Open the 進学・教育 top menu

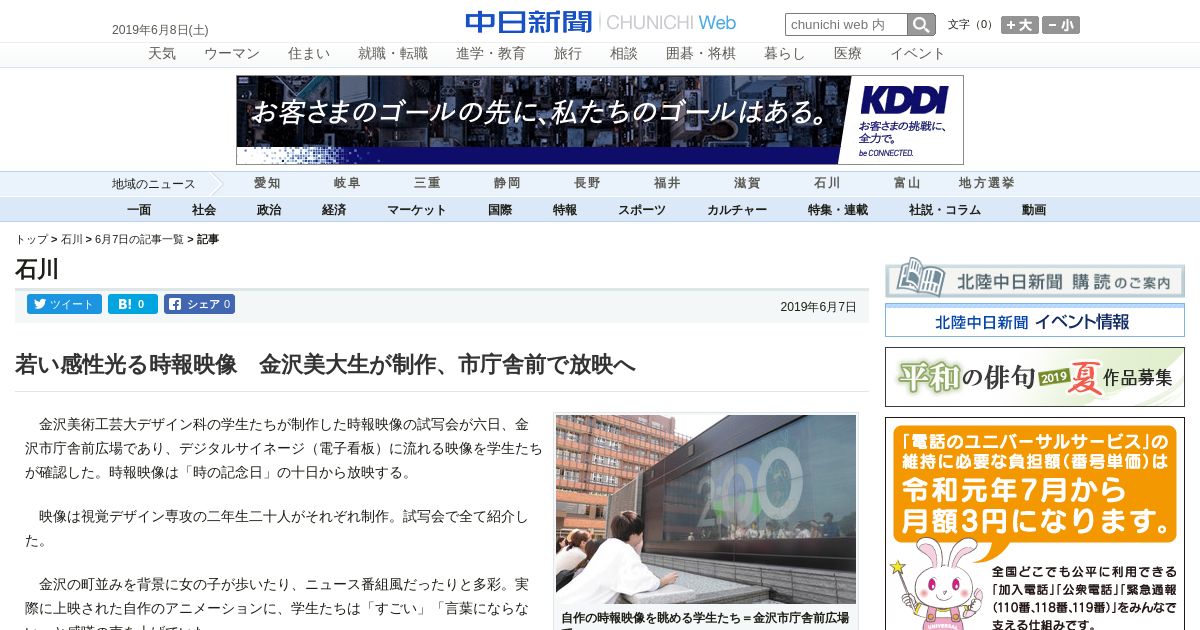click(491, 54)
